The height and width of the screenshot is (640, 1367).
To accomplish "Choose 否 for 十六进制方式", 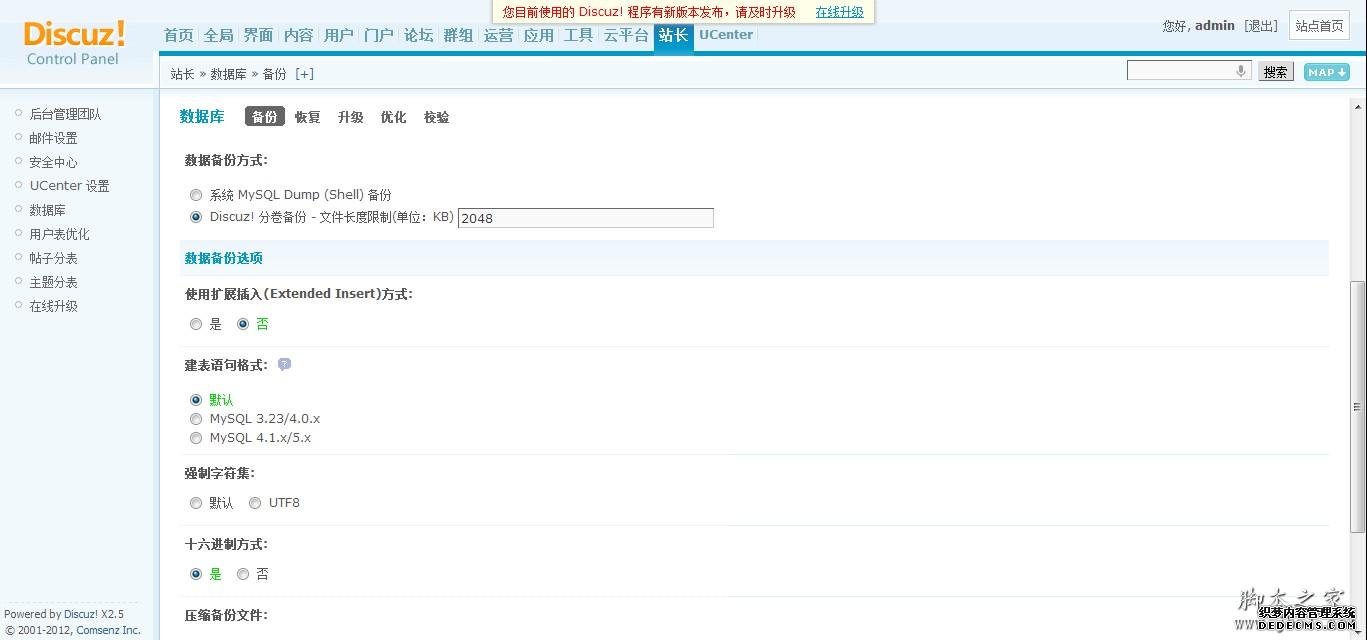I will tap(243, 574).
